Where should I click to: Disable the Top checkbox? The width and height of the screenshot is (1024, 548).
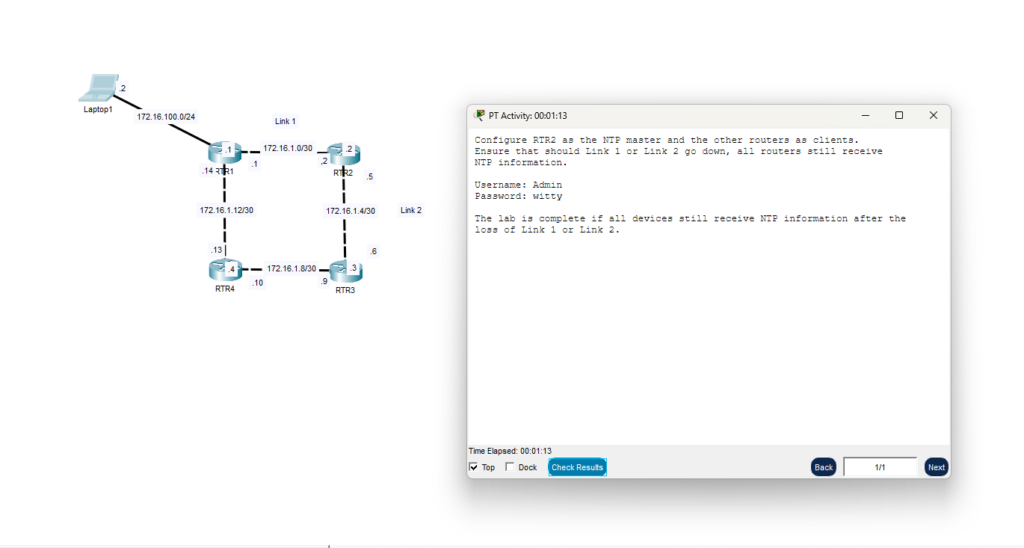(x=474, y=467)
